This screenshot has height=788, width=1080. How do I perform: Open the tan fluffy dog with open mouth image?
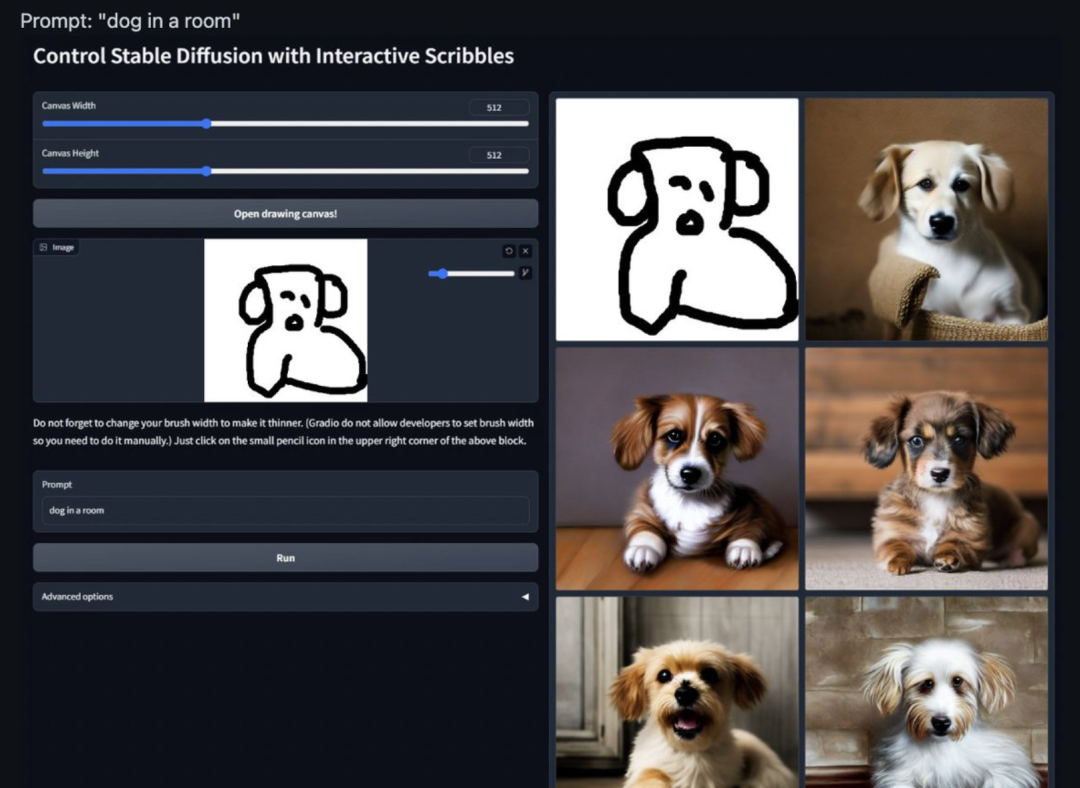click(x=677, y=692)
